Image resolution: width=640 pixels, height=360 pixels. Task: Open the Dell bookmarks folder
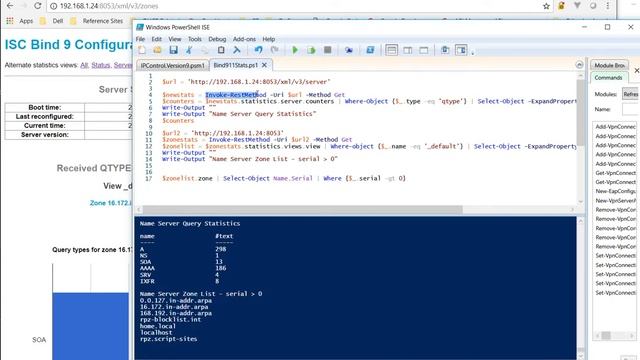pos(51,21)
